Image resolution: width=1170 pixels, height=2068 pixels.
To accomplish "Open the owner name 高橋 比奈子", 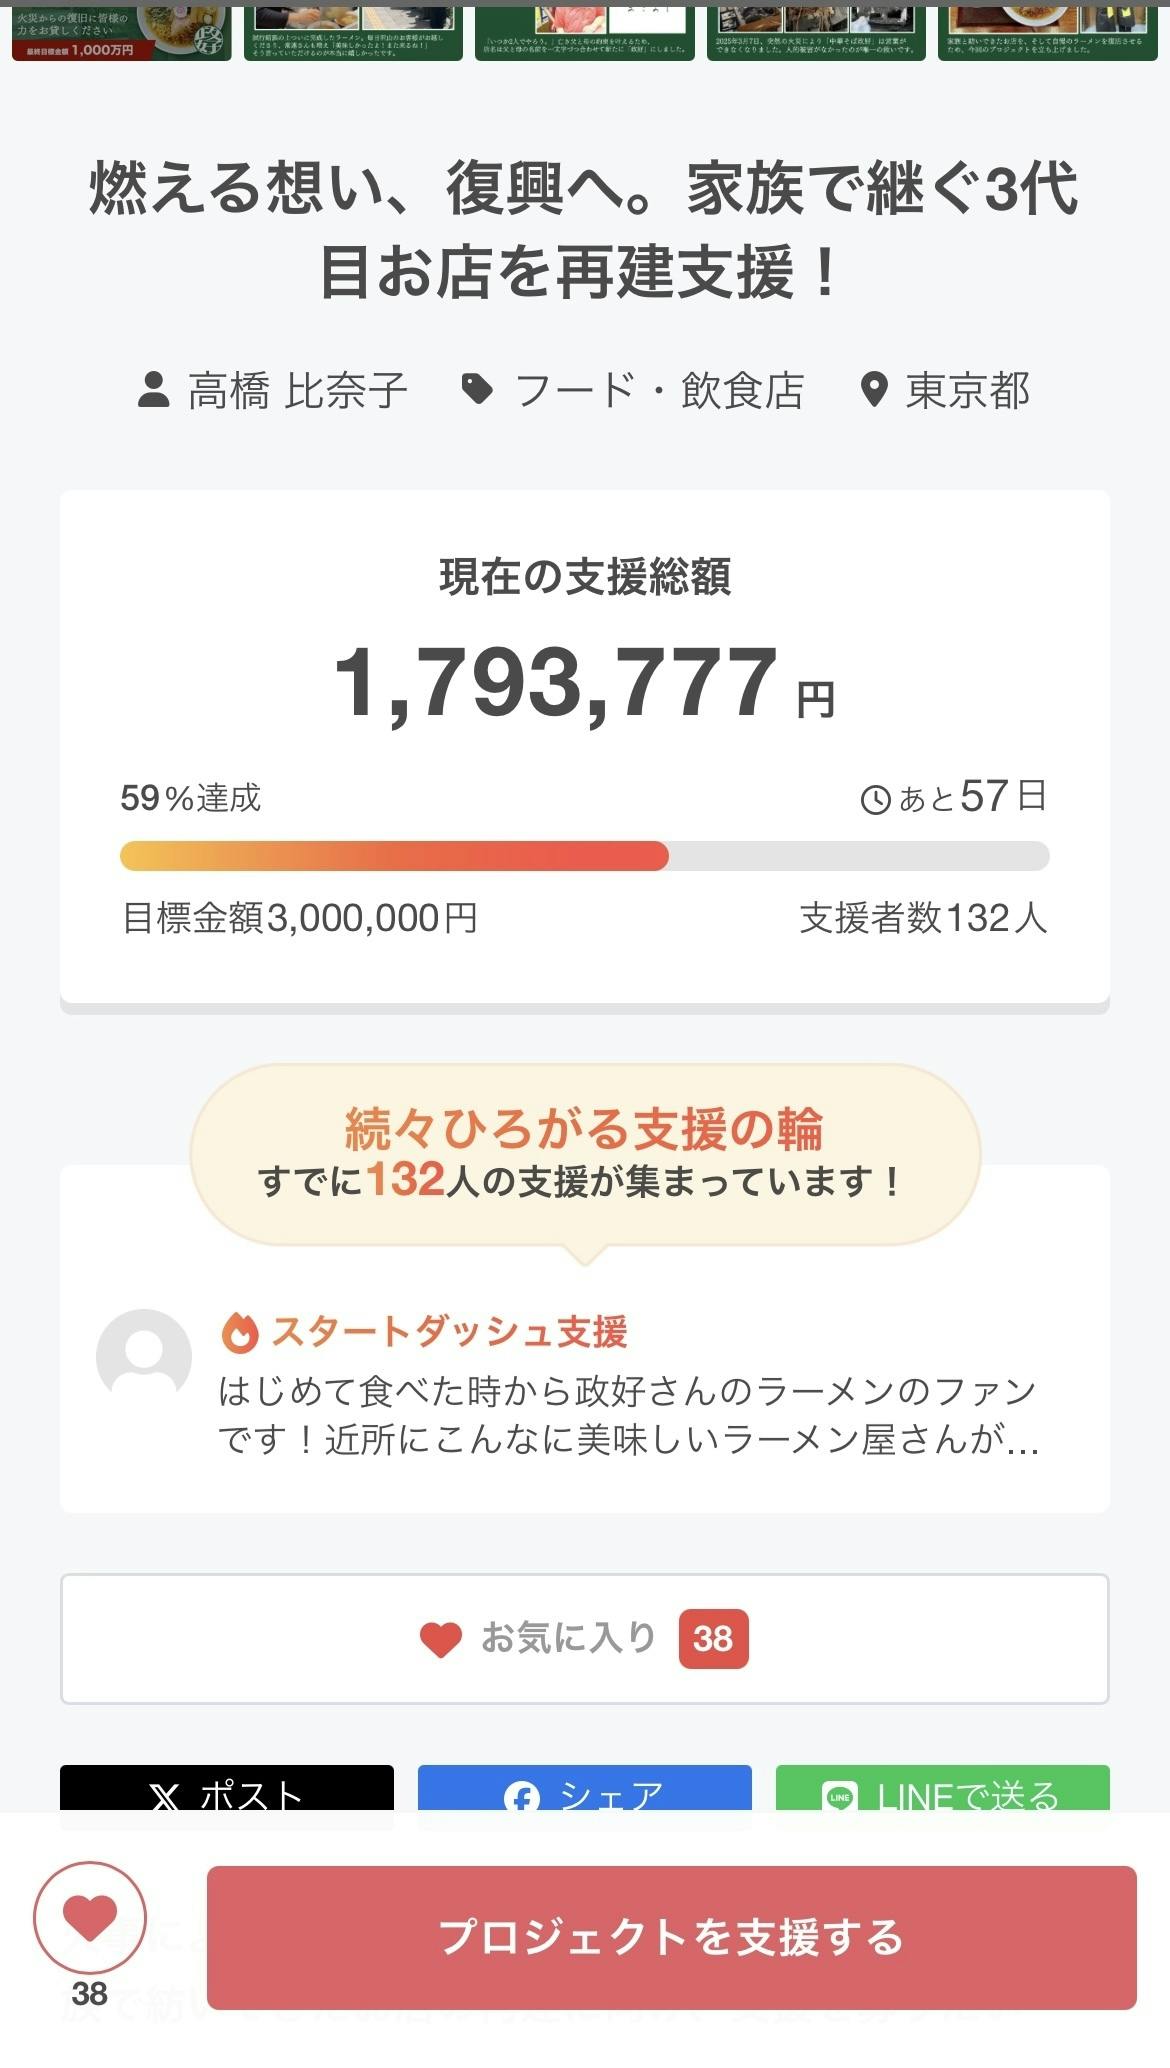I will click(297, 391).
